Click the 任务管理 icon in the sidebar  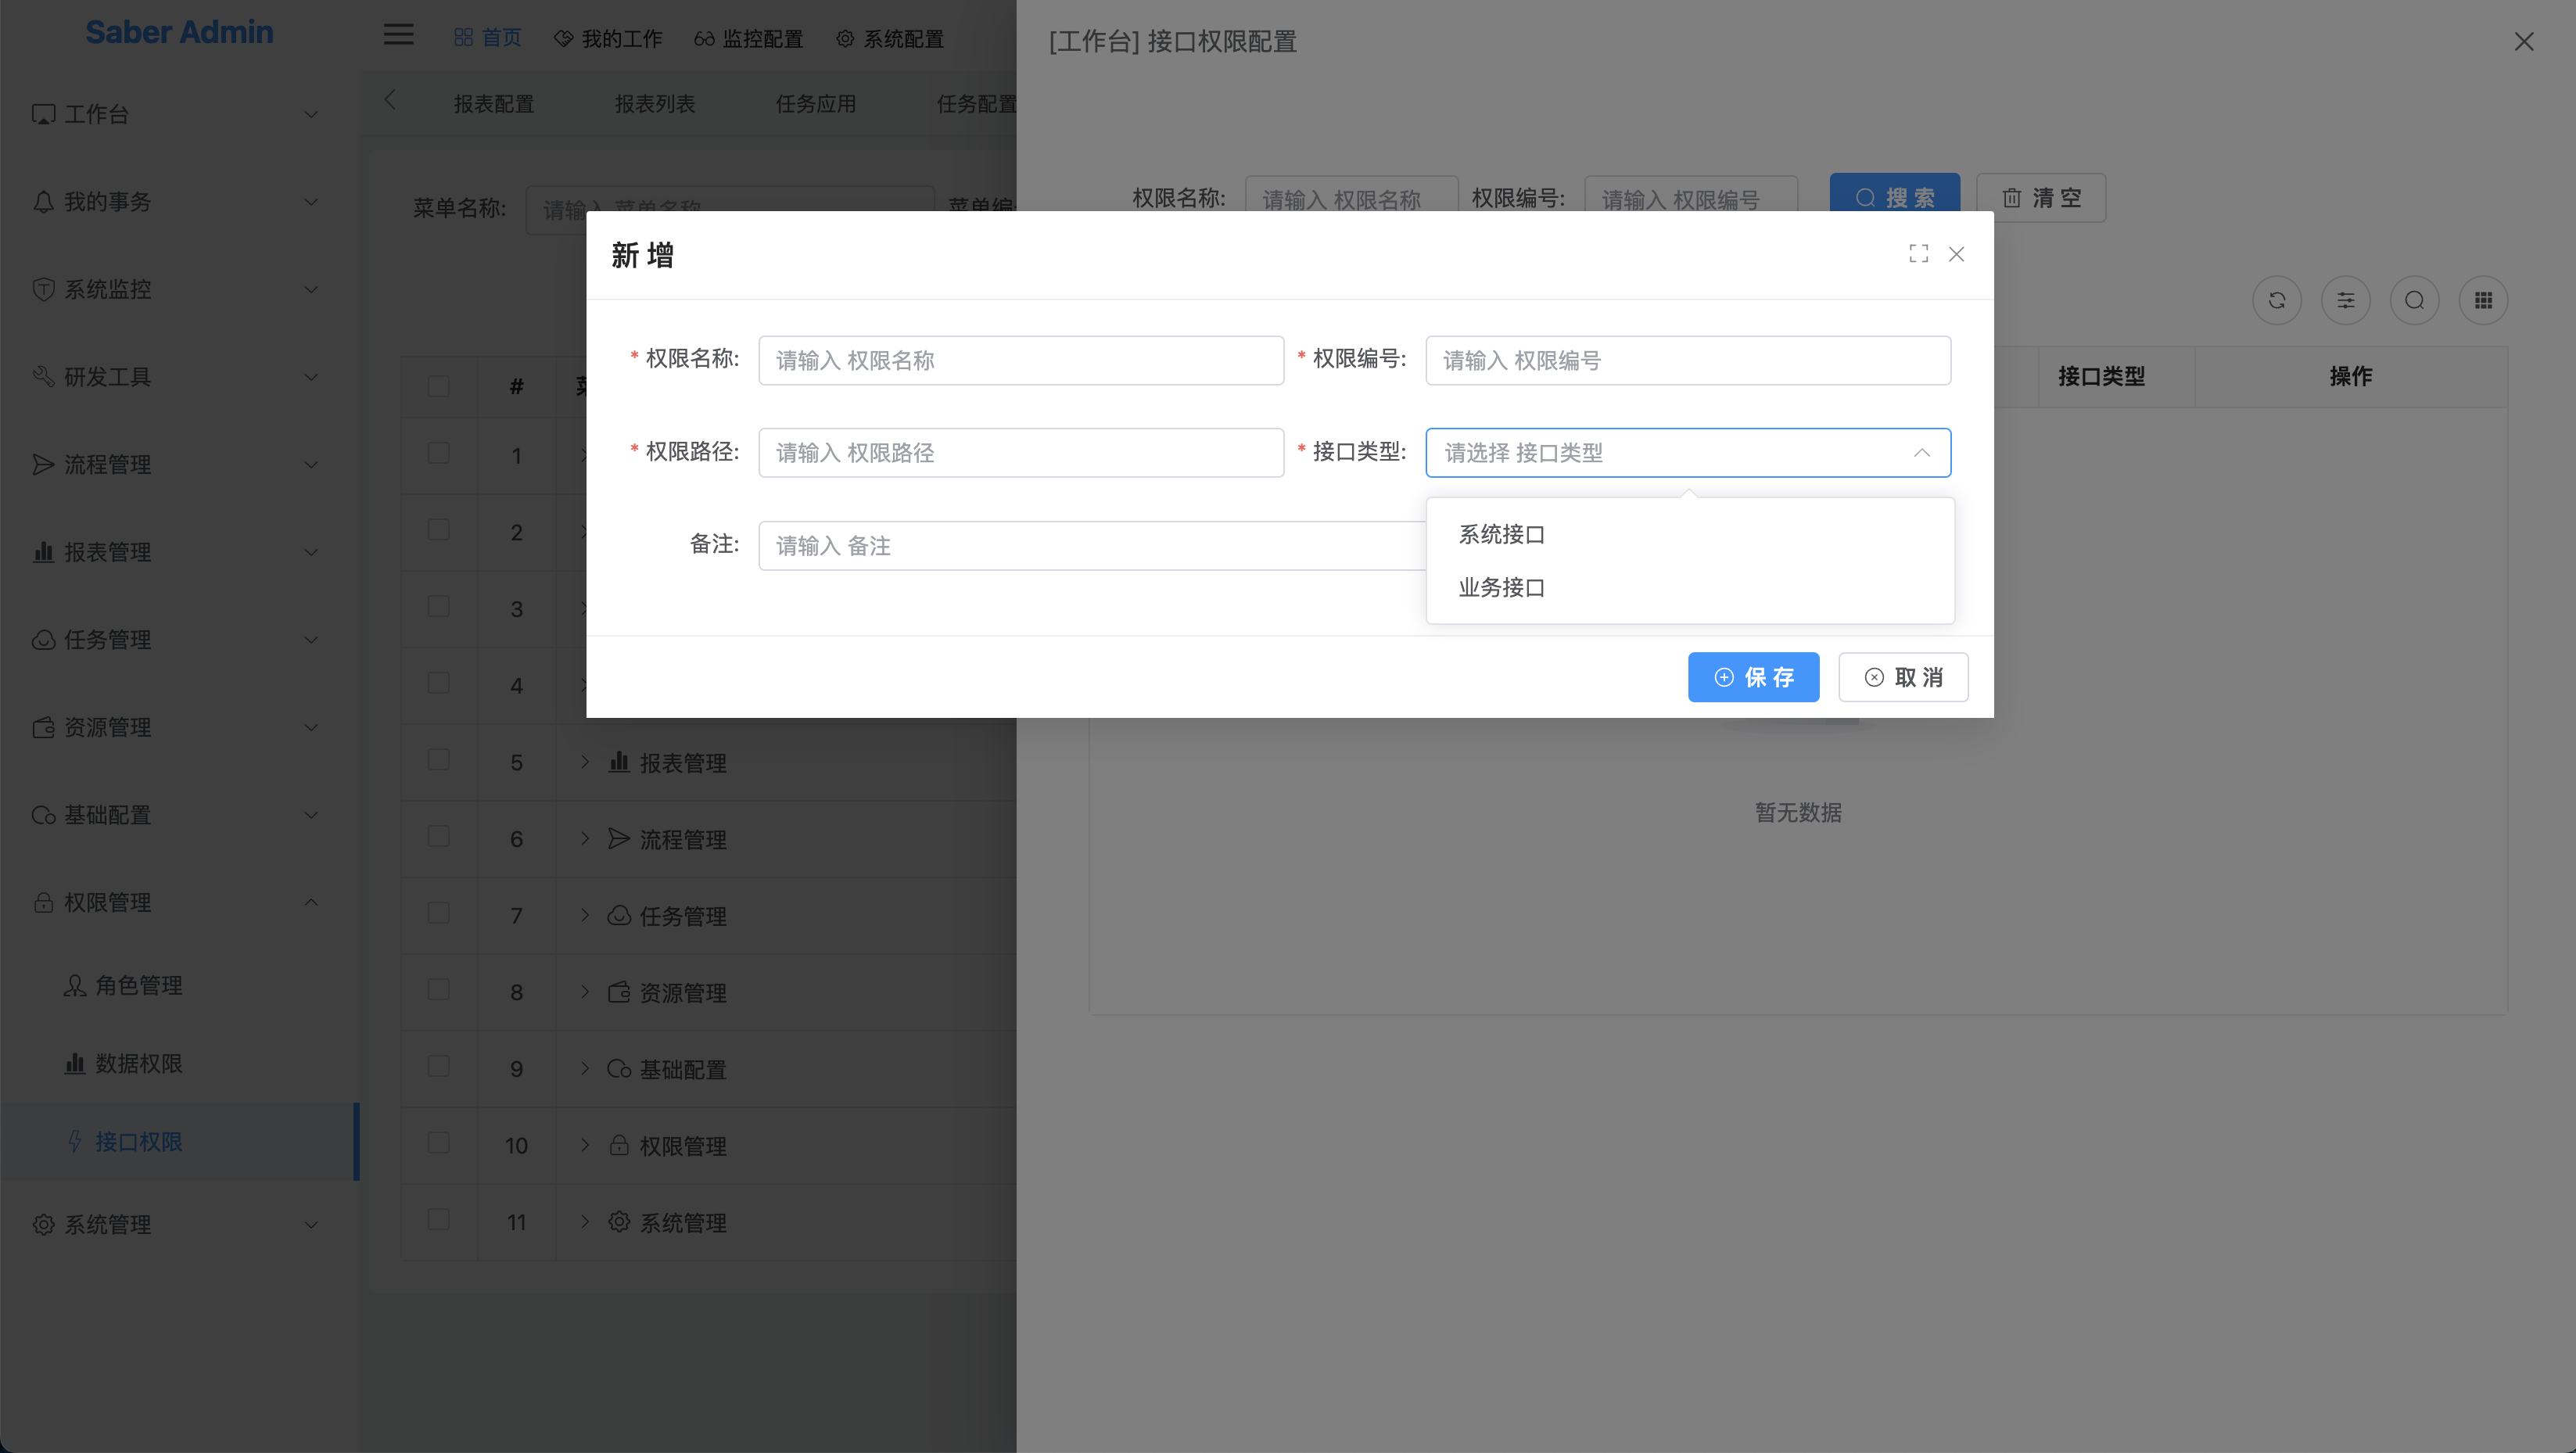43,640
